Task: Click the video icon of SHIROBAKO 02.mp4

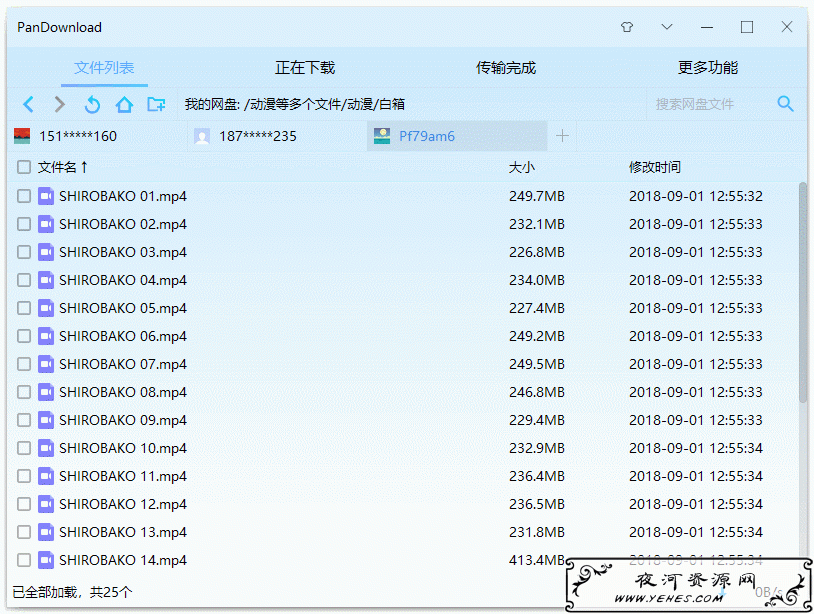Action: click(46, 224)
